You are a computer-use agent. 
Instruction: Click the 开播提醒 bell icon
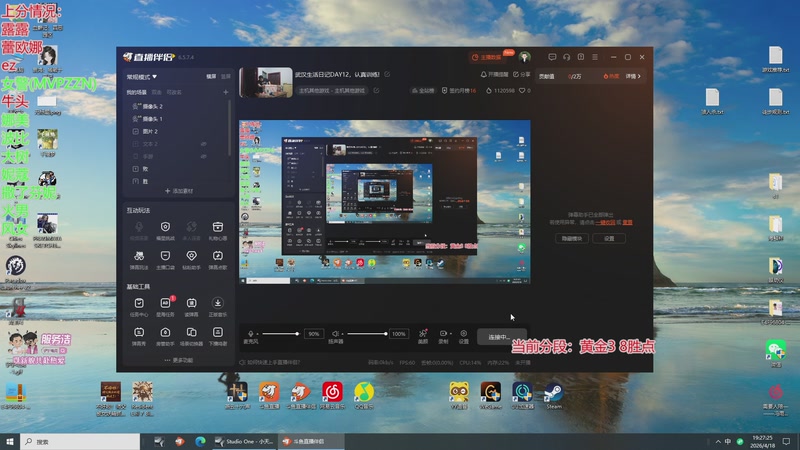tap(483, 74)
